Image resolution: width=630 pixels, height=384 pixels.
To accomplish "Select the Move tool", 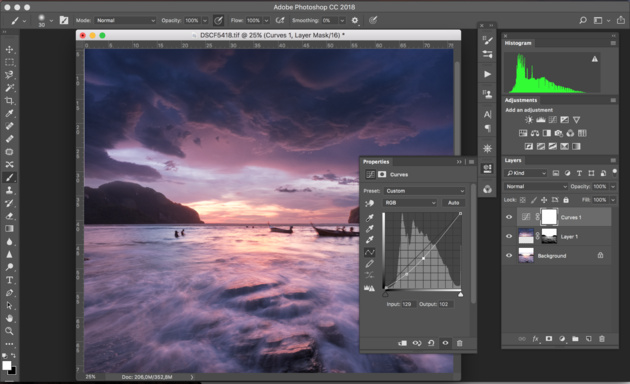I will [x=9, y=49].
